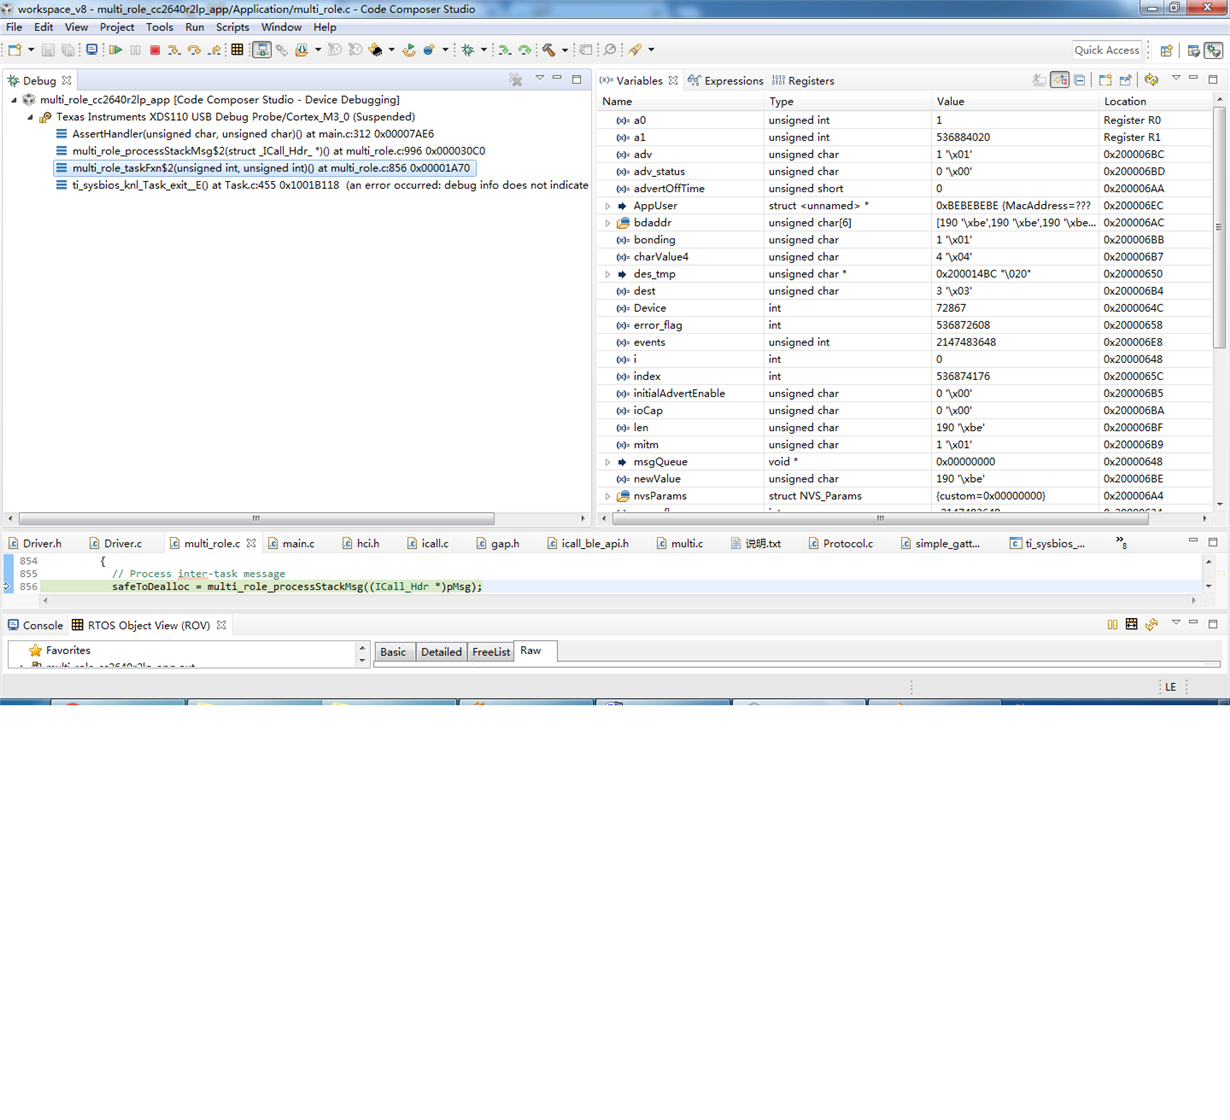Image resolution: width=1230 pixels, height=1120 pixels.
Task: Click the New project toolbar icon
Action: click(14, 49)
